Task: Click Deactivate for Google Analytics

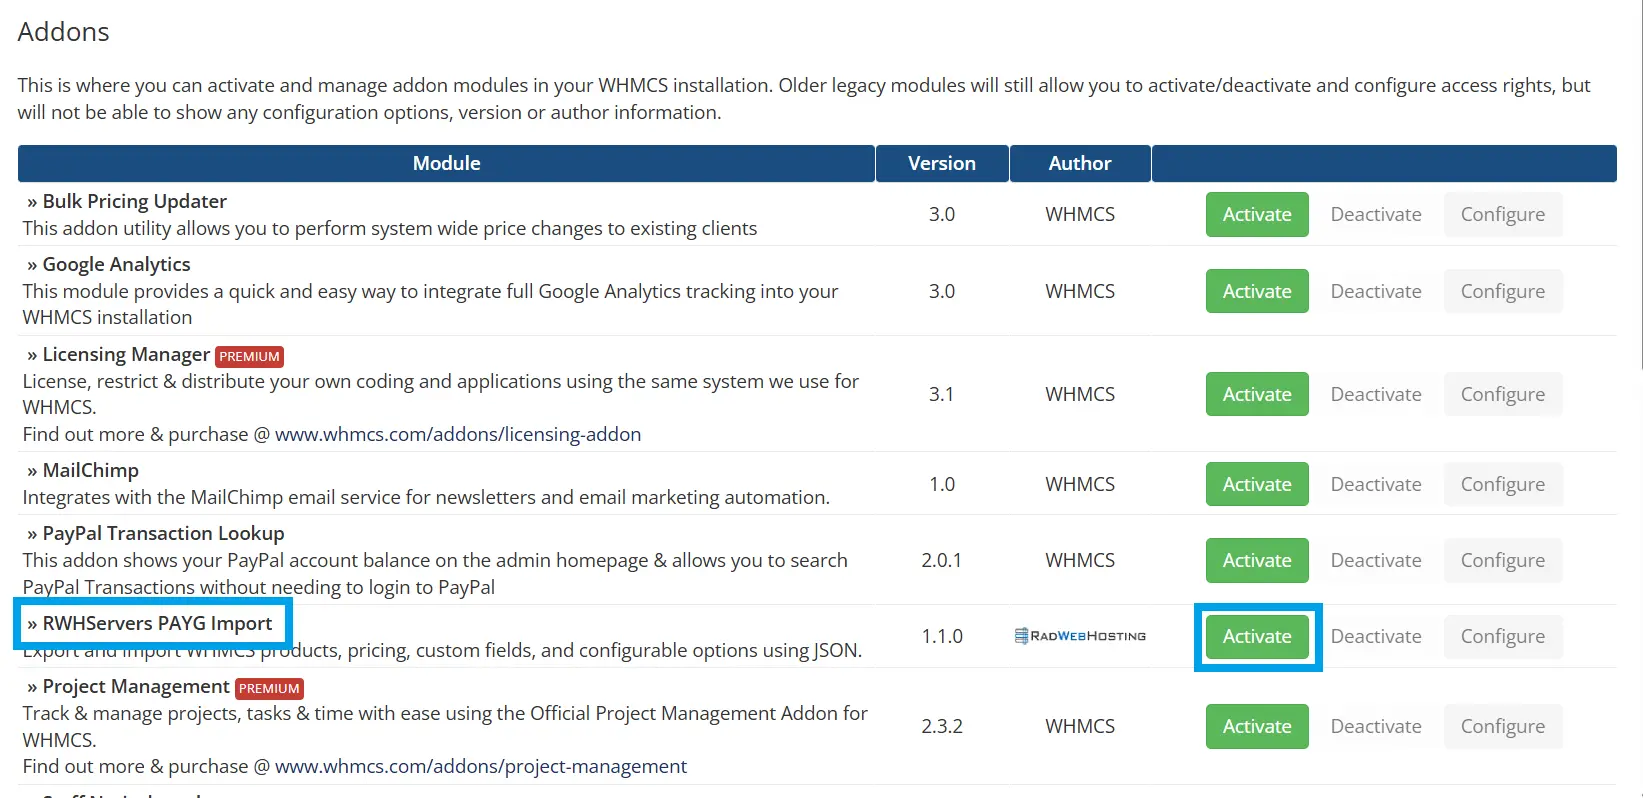Action: (1376, 291)
